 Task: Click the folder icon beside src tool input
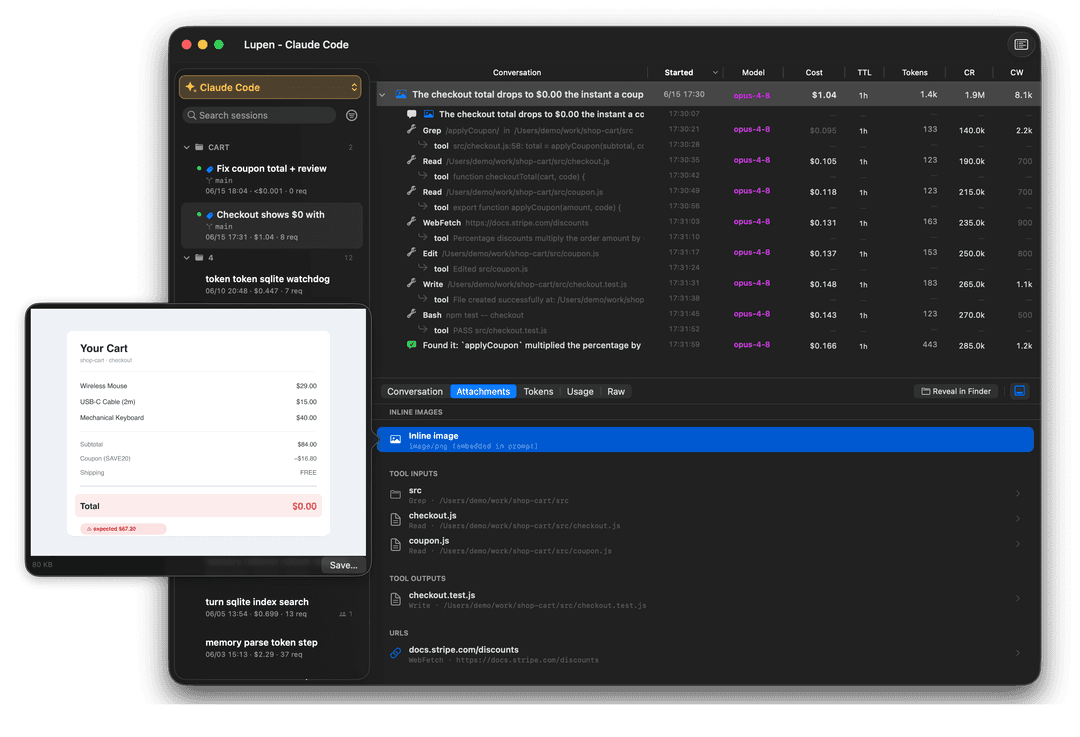pyautogui.click(x=395, y=495)
